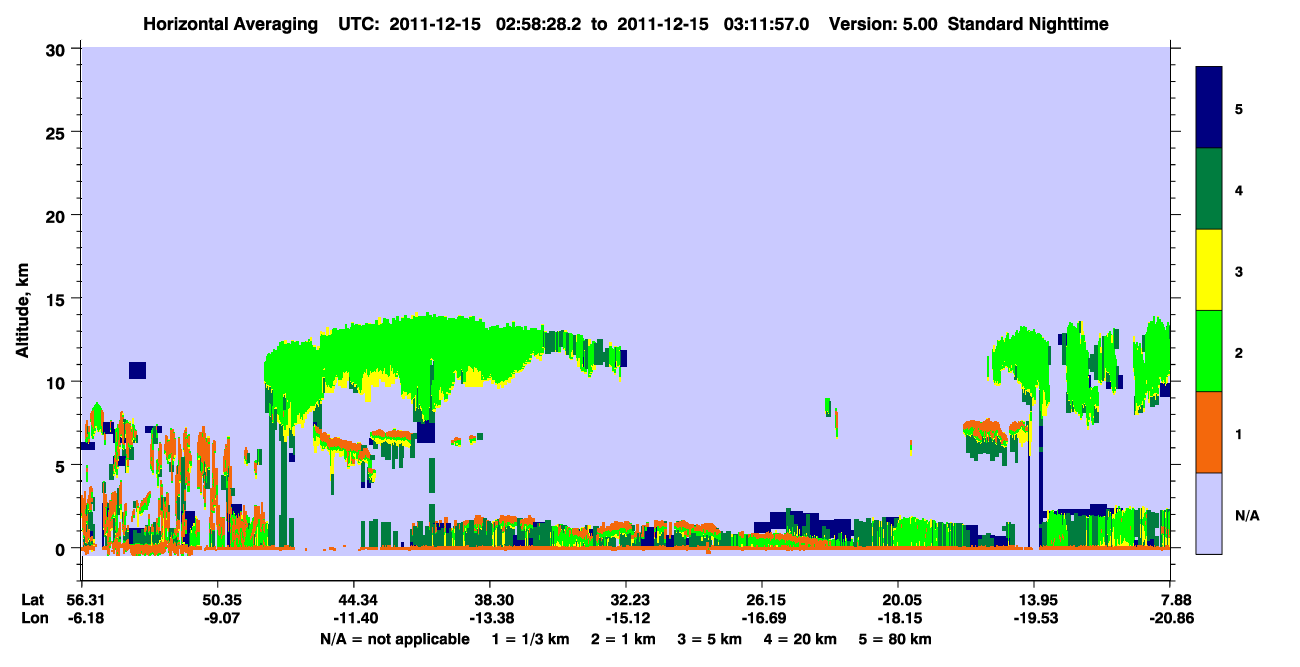This screenshot has height=667, width=1300.
Task: Click latitude value 38.30
Action: [x=490, y=600]
